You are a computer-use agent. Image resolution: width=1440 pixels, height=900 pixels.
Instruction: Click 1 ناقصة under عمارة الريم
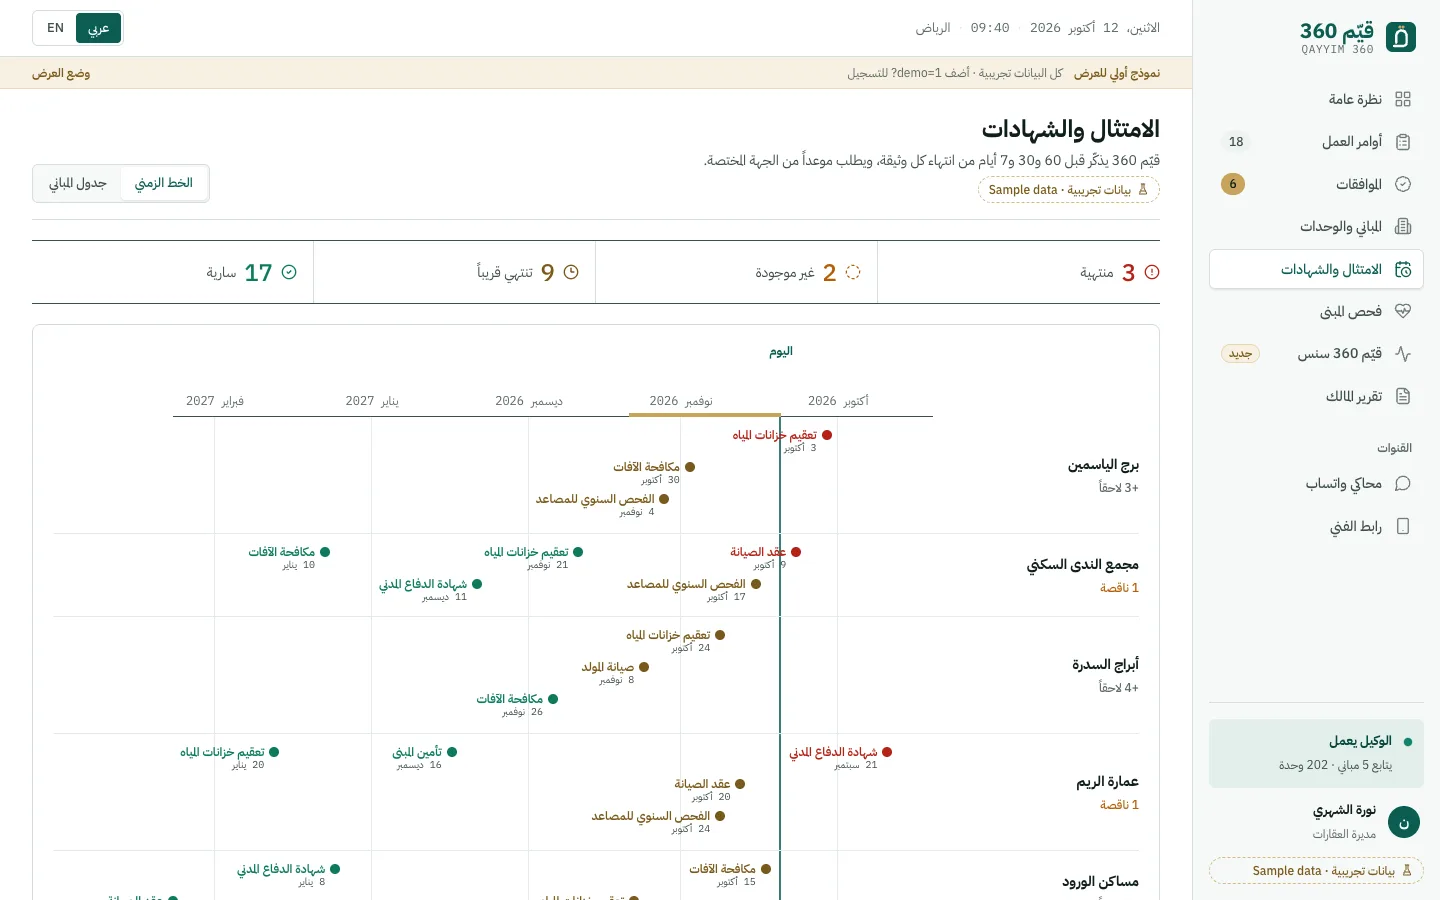pyautogui.click(x=1120, y=805)
